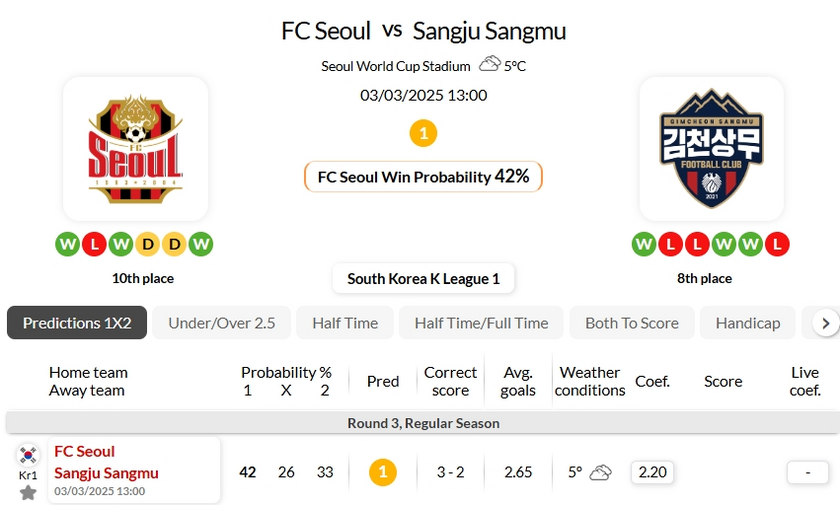Click the South Korea flag icon

[x=28, y=455]
